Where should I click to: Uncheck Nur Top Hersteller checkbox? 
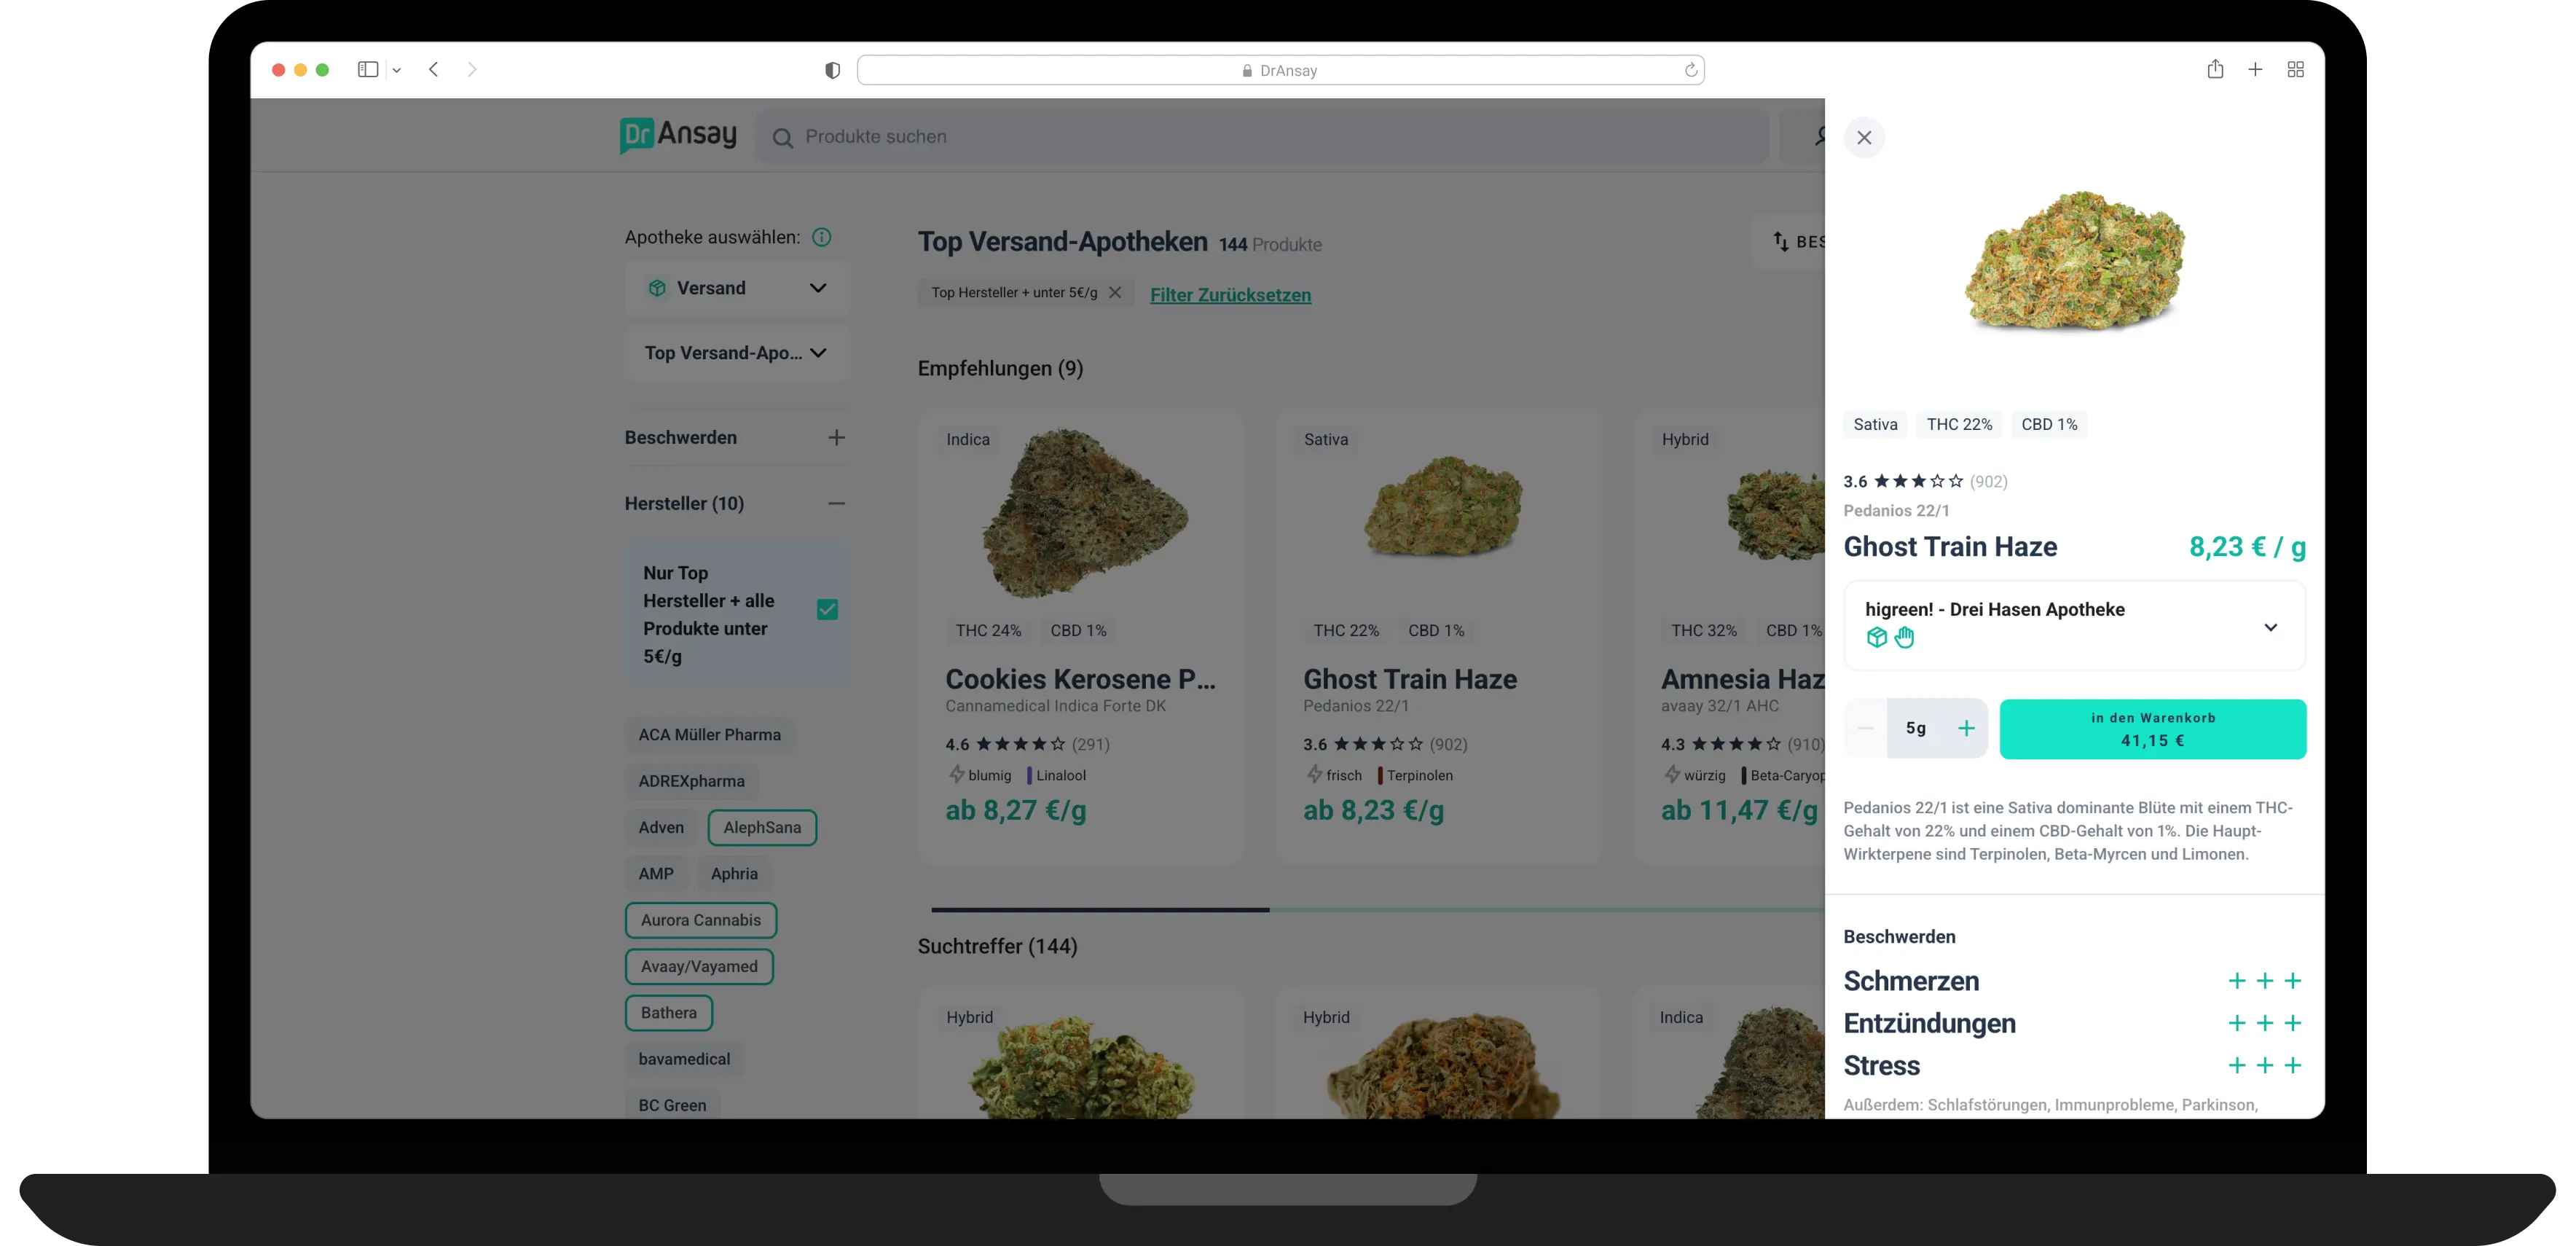click(827, 610)
